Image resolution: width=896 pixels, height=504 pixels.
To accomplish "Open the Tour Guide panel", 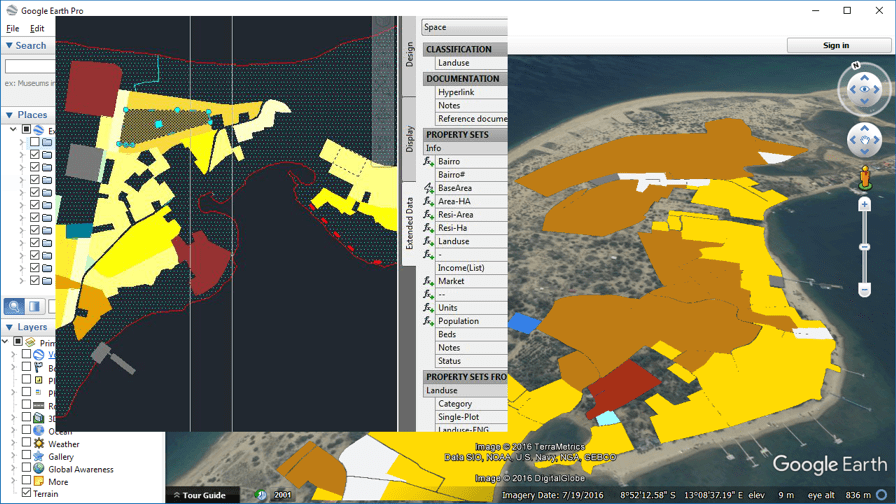I will [198, 495].
